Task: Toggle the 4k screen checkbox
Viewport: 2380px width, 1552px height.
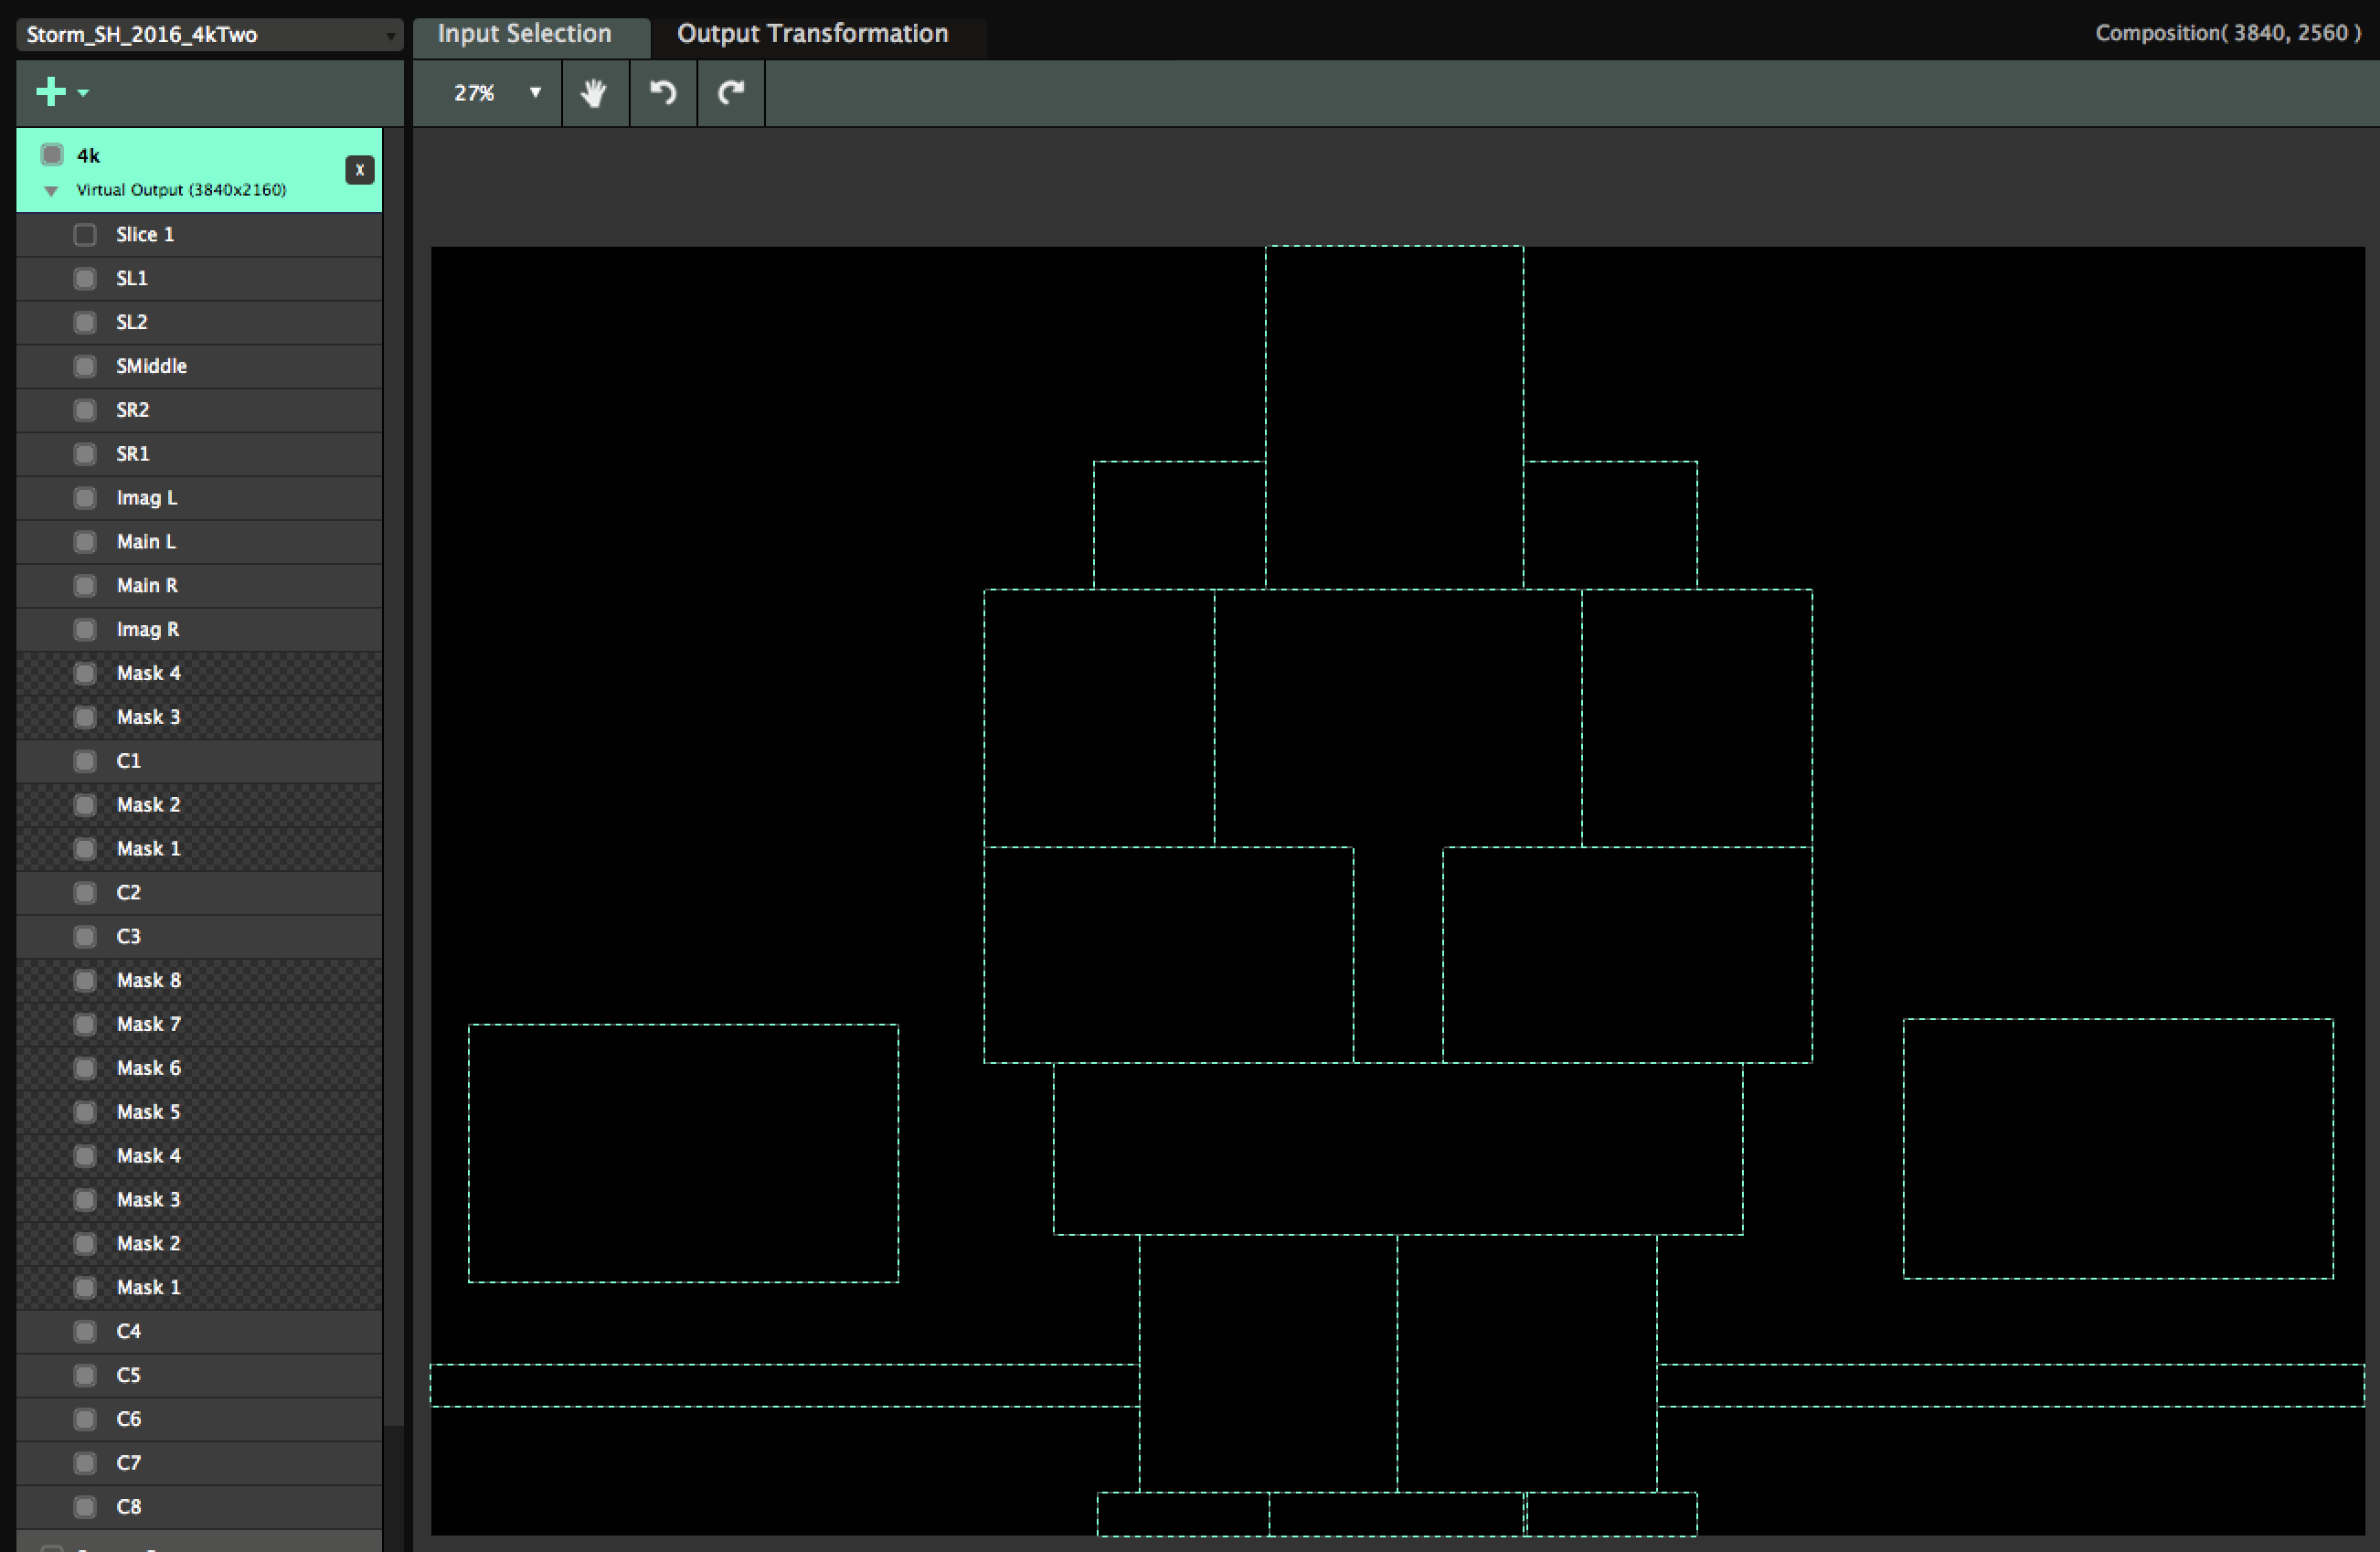Action: (52, 155)
